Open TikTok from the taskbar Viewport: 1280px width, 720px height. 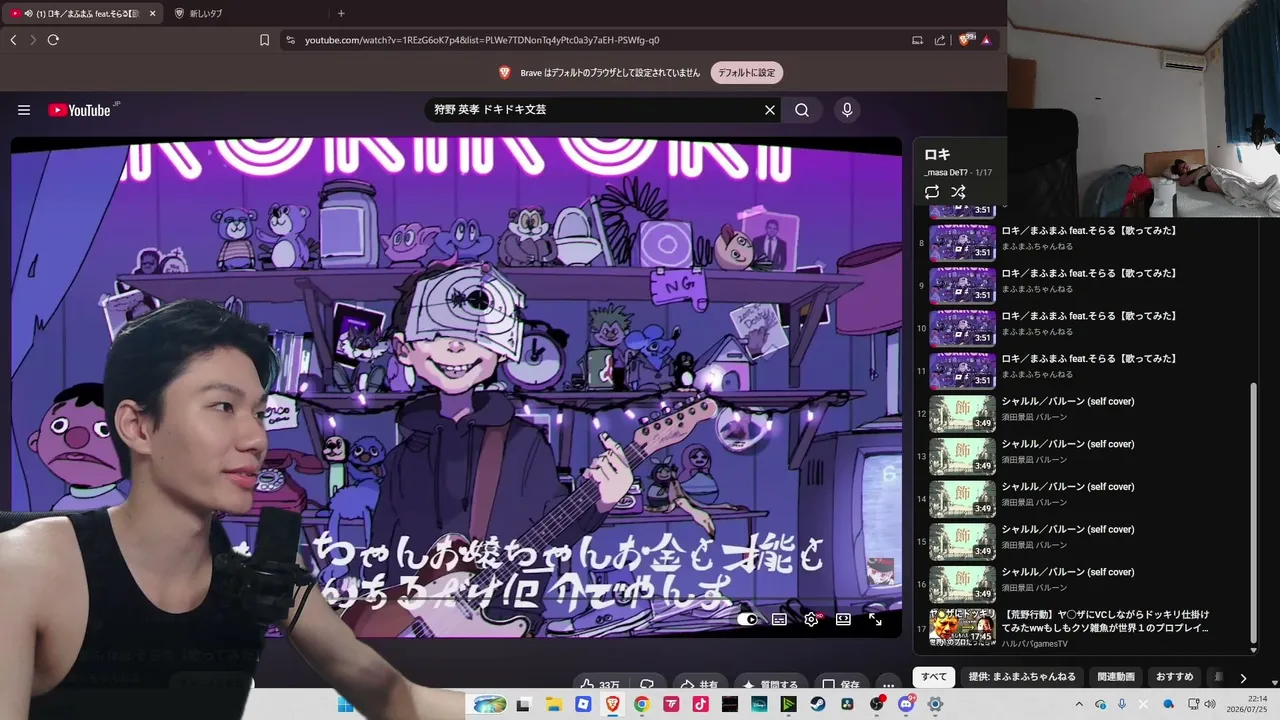tap(700, 705)
